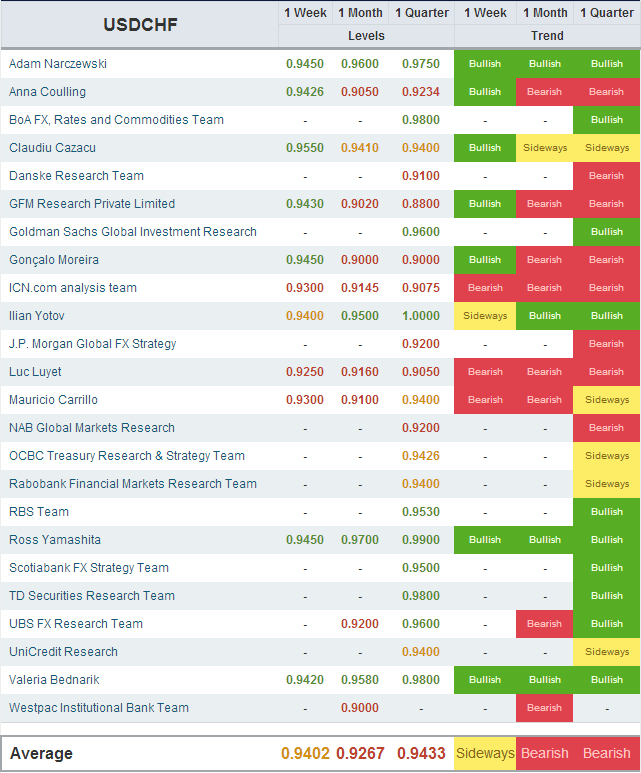
Task: Click ICN.com's 0.9145 month level
Action: pos(360,288)
